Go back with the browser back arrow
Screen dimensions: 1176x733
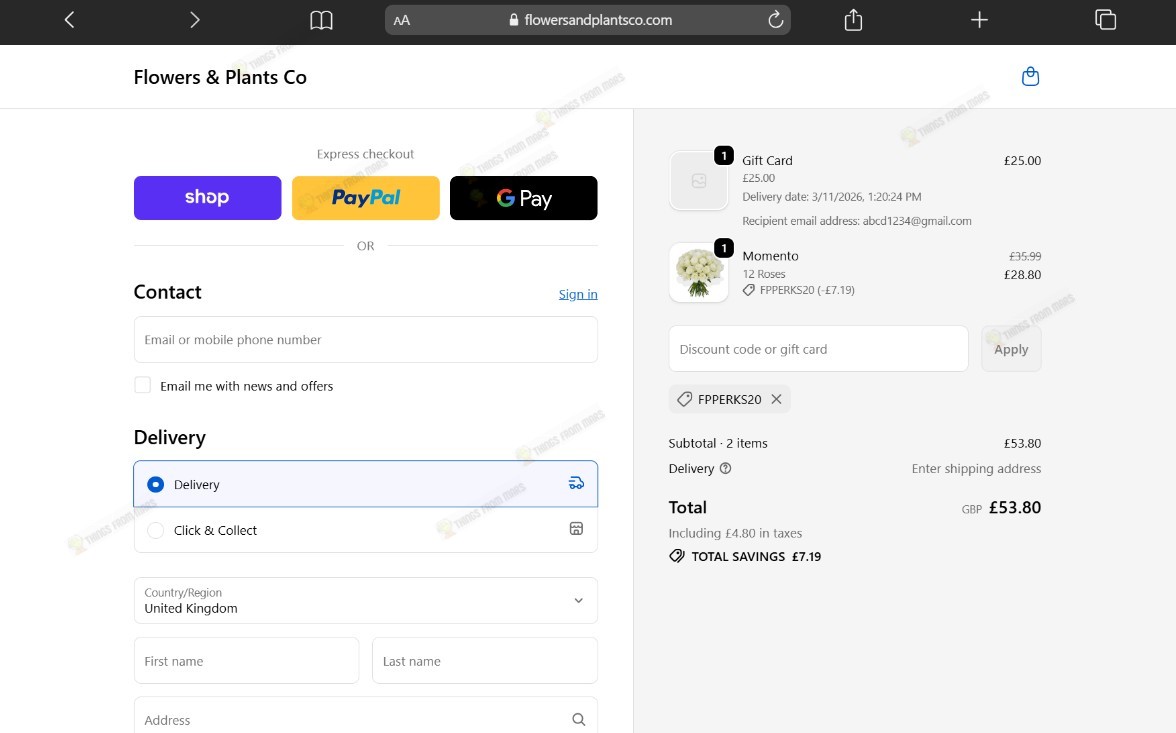pyautogui.click(x=70, y=20)
